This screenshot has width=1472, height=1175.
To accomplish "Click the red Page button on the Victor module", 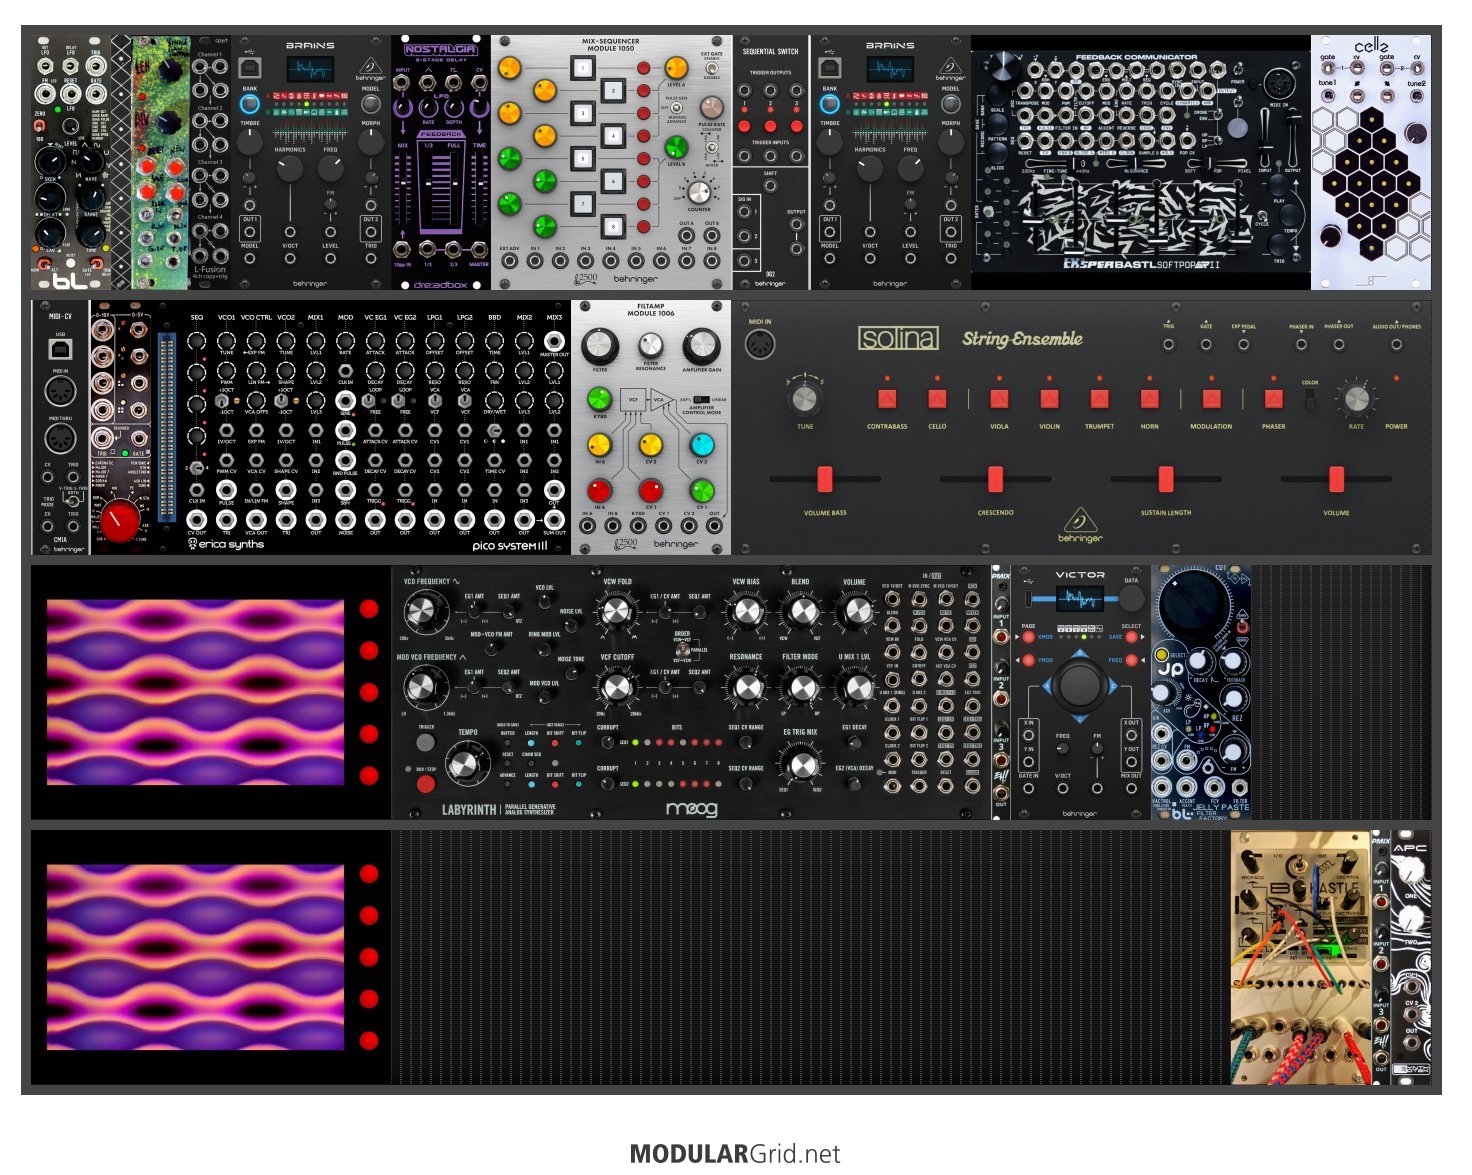I will 1028,637.
